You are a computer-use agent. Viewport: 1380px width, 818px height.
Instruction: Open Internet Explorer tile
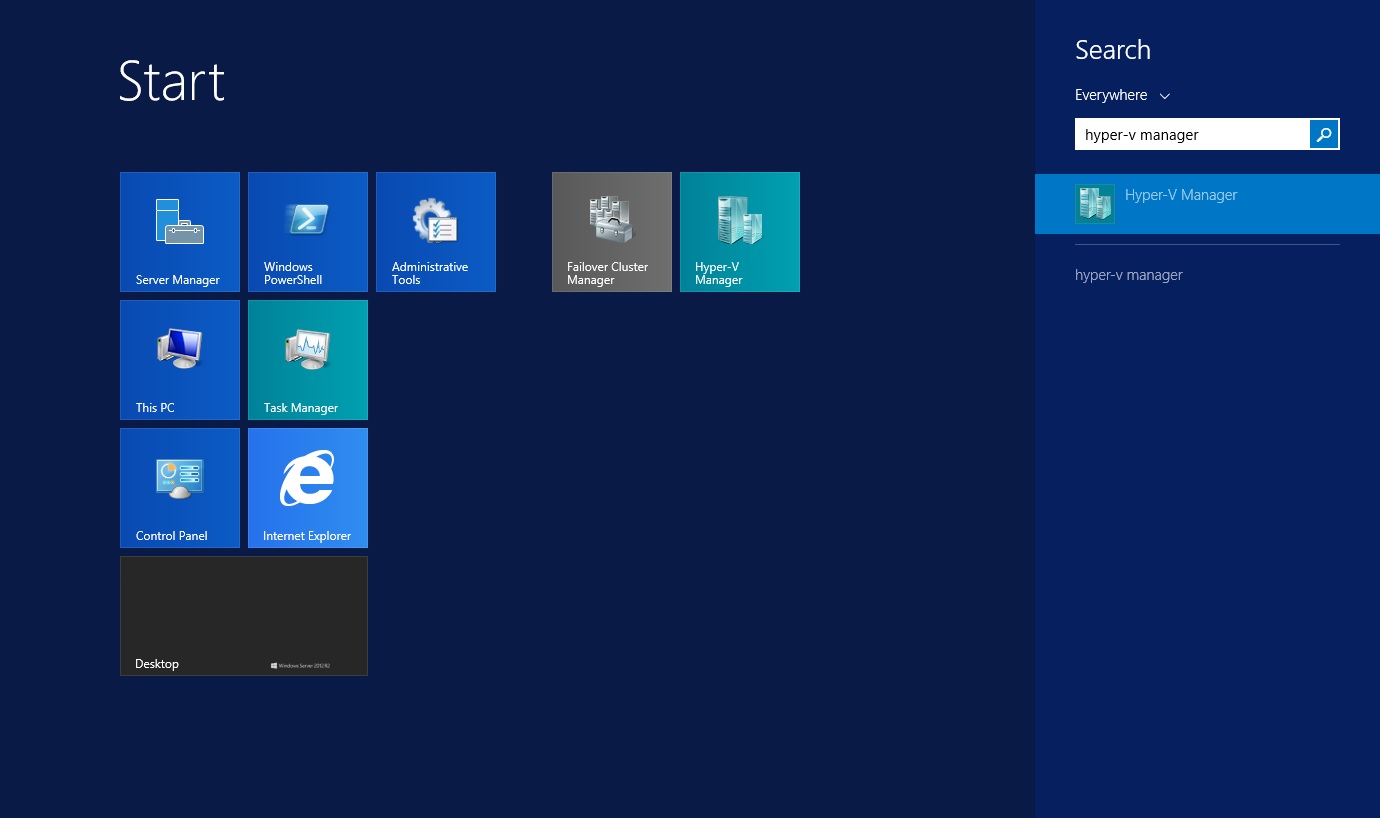(307, 487)
